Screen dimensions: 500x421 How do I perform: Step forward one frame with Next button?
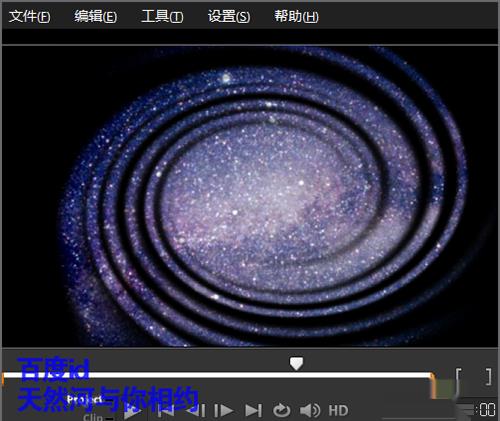coord(223,411)
